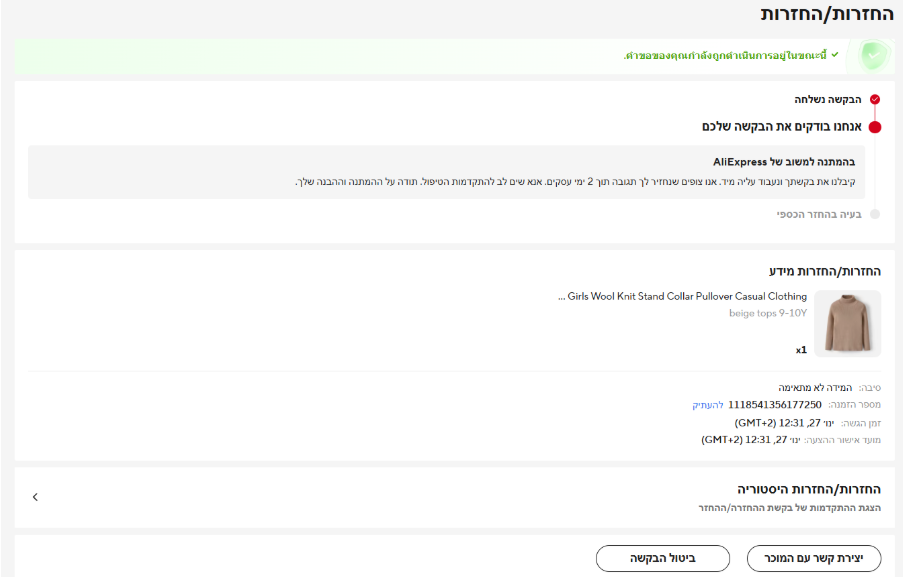903x578 pixels.
Task: Click the בהמתנה למשוב של AliExpress message heading
Action: point(784,161)
